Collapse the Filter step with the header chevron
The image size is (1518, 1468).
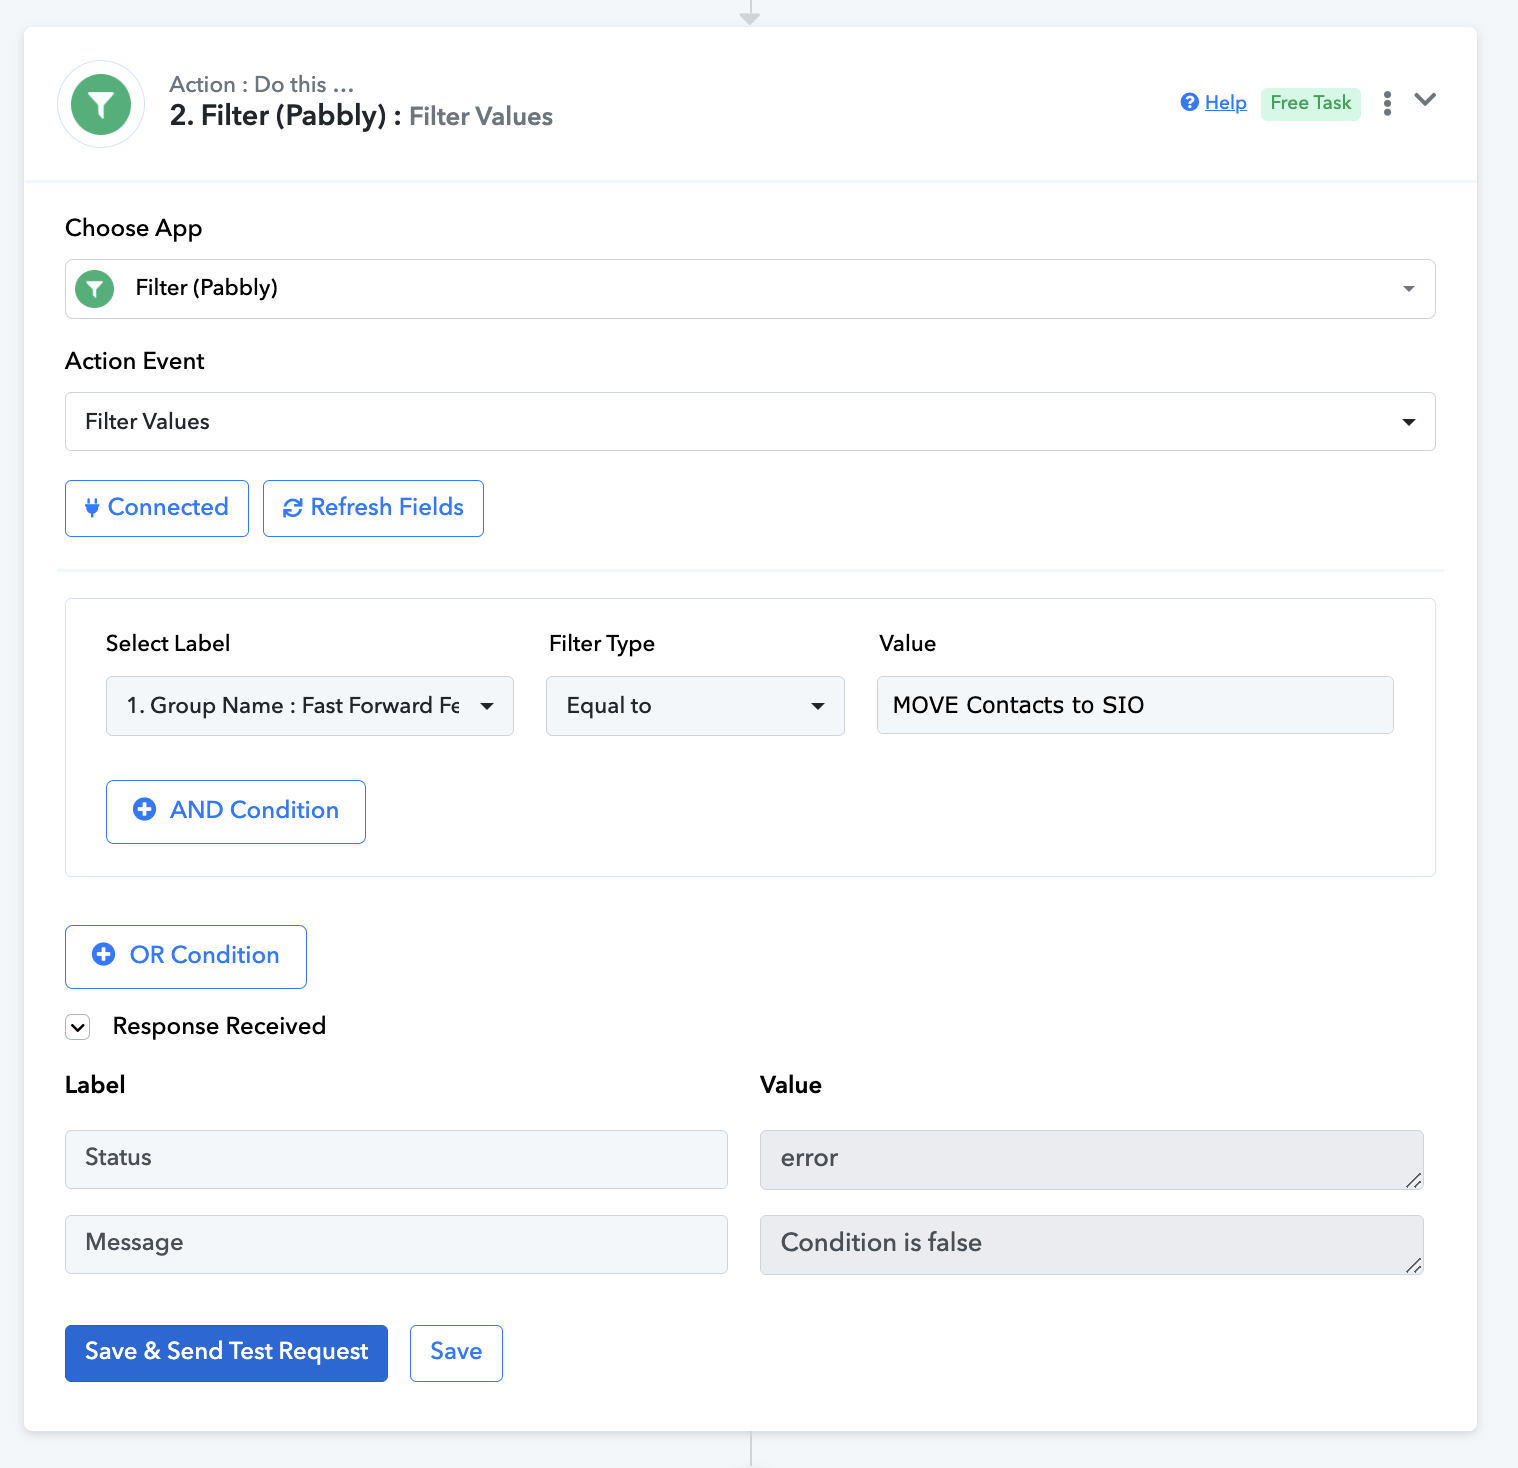(1425, 100)
